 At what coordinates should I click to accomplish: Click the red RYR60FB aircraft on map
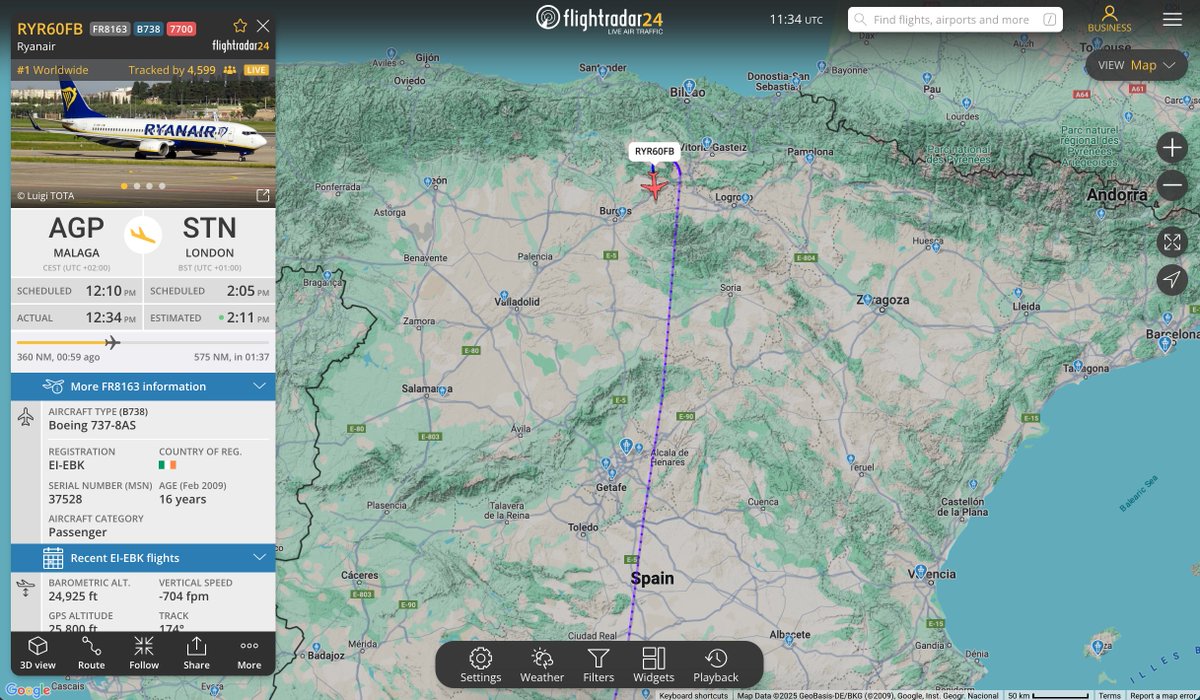click(x=655, y=185)
